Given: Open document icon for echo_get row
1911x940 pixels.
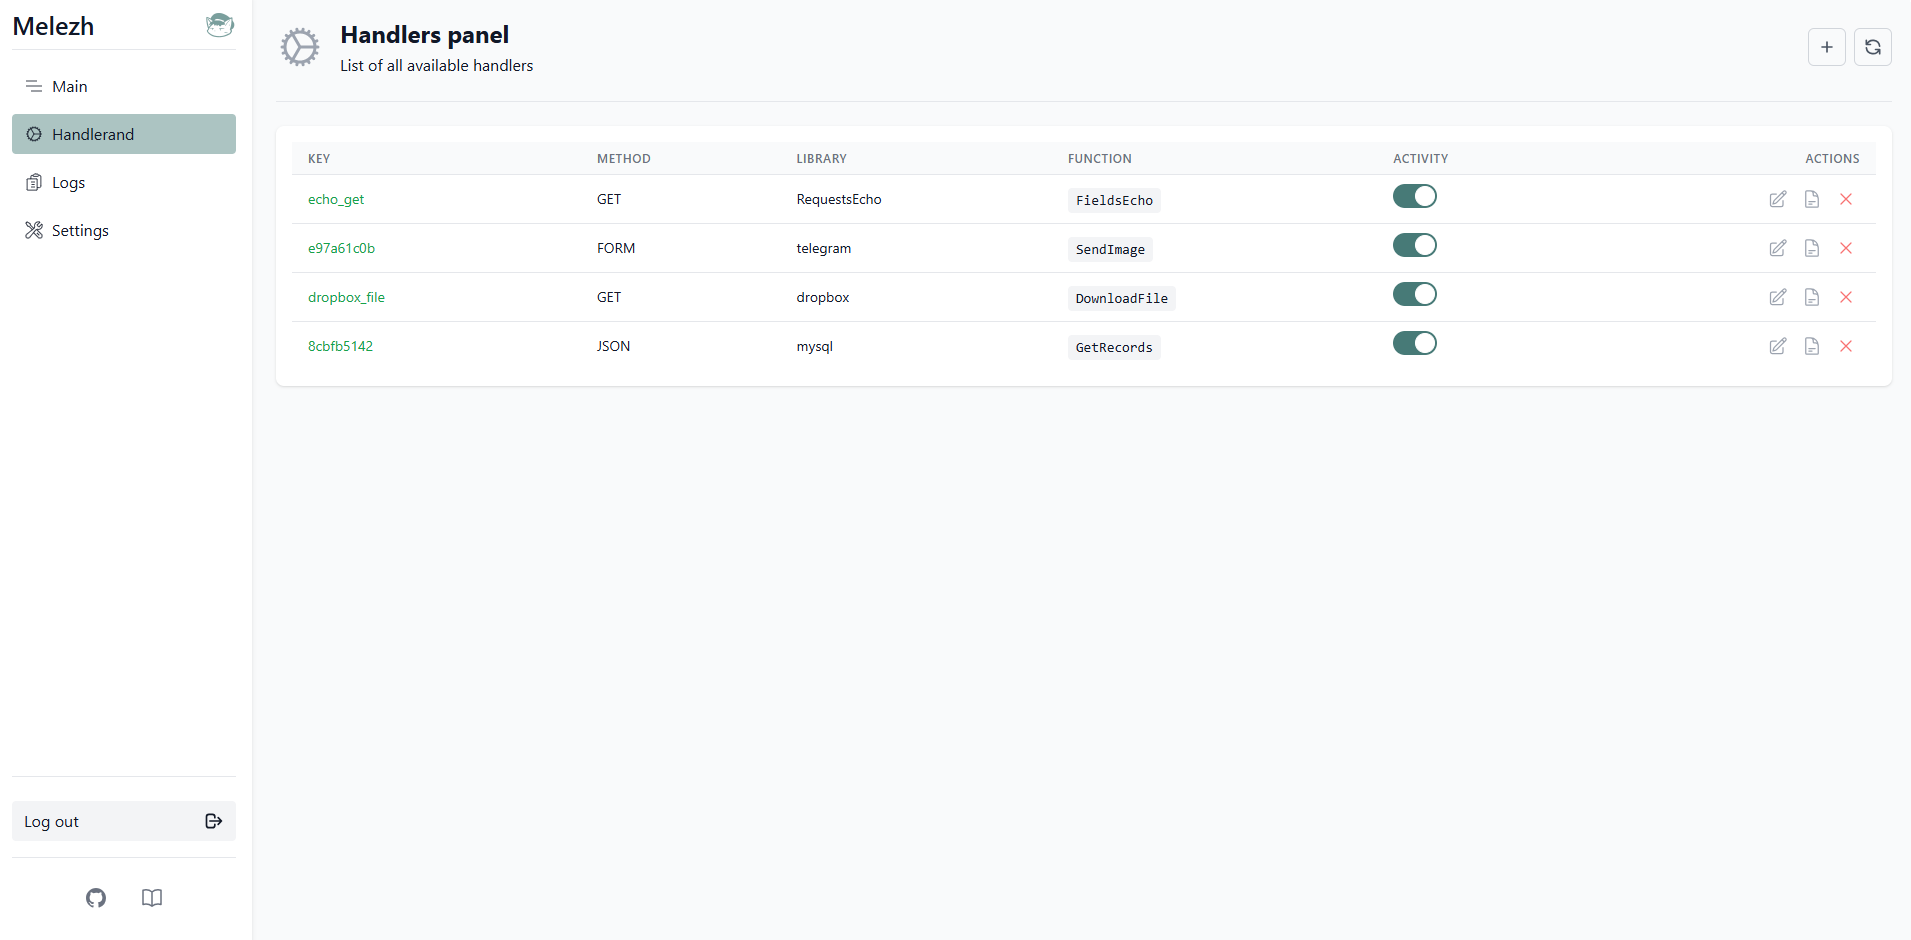Looking at the screenshot, I should [x=1811, y=199].
